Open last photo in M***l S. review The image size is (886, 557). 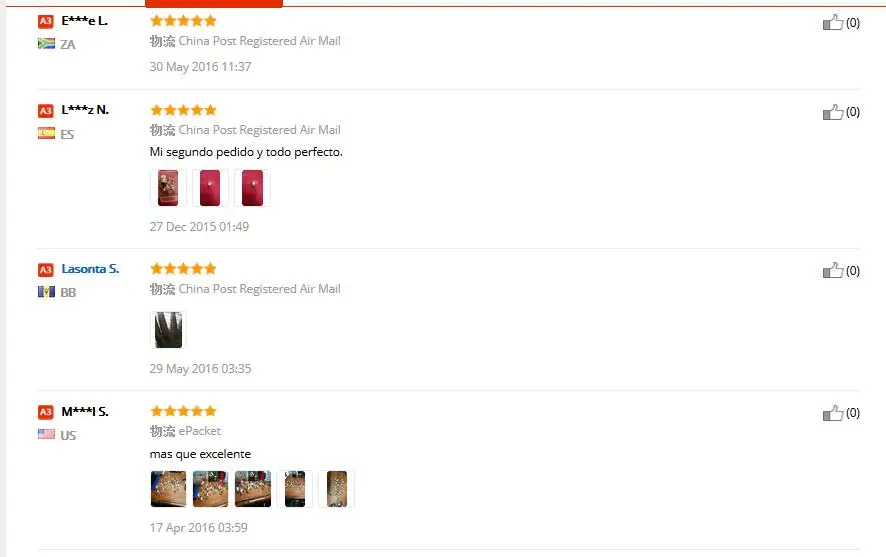tap(336, 489)
